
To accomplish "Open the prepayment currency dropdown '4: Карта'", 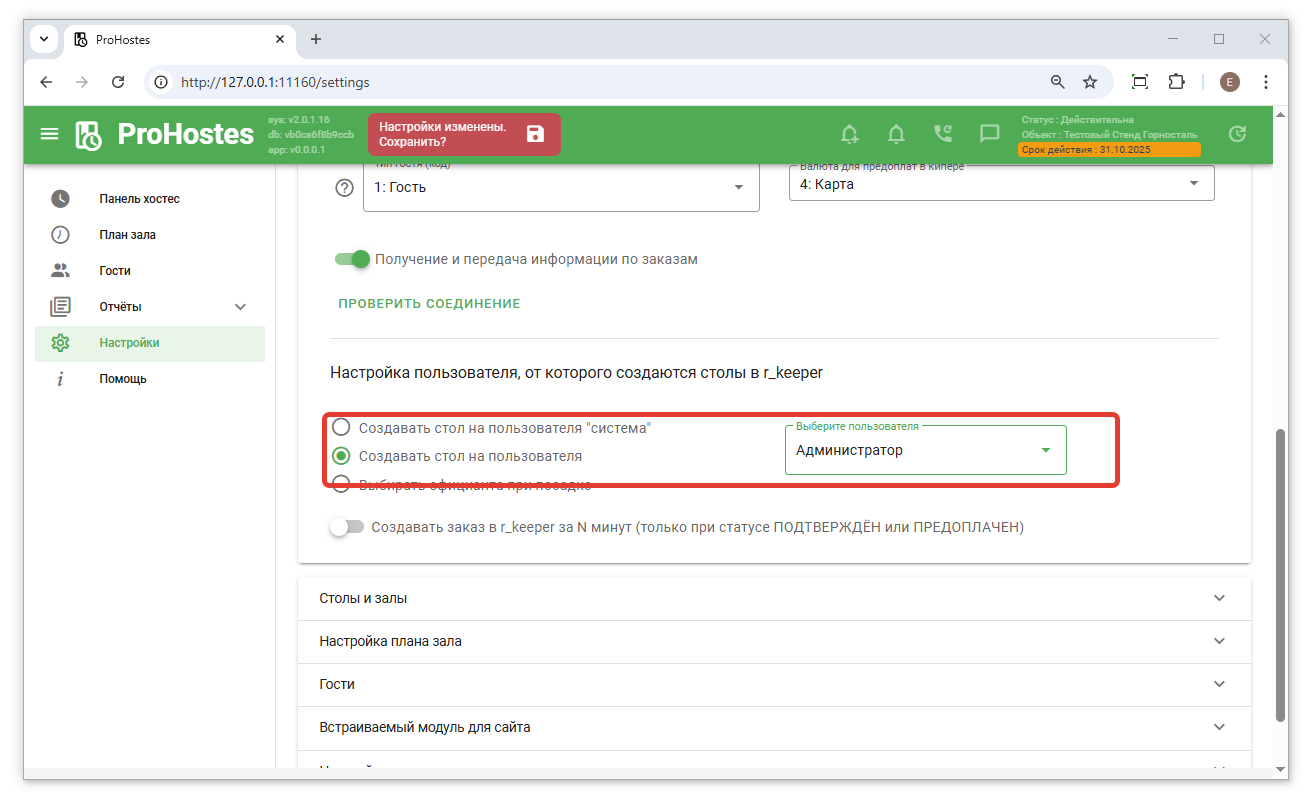I will pos(1001,184).
